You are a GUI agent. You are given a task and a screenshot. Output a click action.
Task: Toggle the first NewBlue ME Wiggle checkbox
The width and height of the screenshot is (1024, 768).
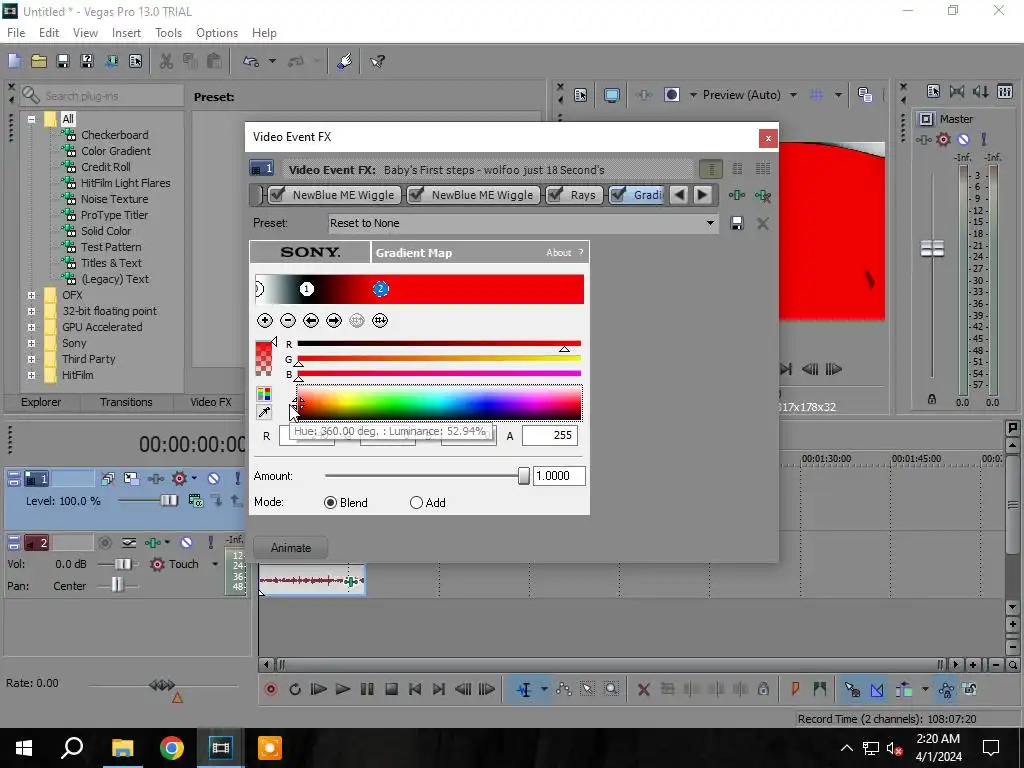point(277,194)
